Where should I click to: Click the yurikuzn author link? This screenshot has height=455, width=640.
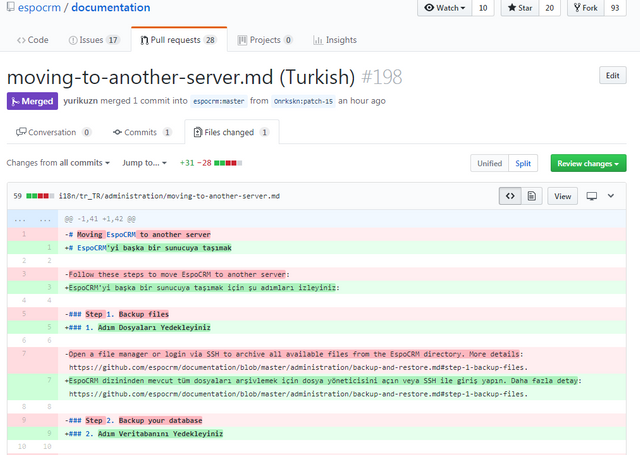[x=80, y=101]
